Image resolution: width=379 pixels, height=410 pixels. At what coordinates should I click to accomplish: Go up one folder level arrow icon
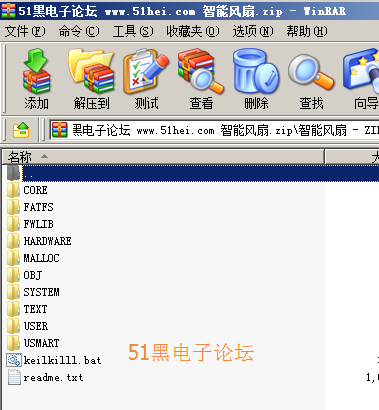pyautogui.click(x=21, y=130)
